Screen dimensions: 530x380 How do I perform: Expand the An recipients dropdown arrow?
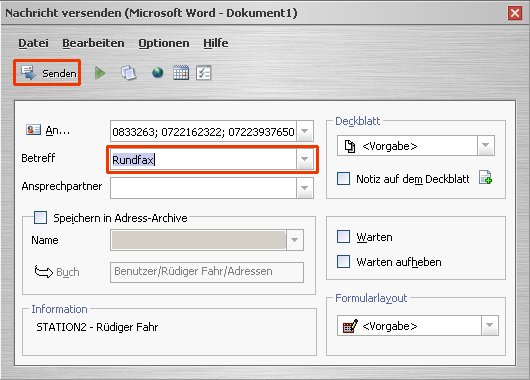tap(305, 131)
